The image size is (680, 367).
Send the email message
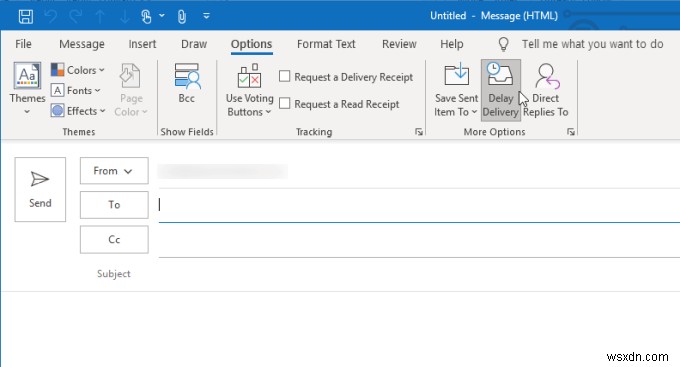pyautogui.click(x=40, y=190)
